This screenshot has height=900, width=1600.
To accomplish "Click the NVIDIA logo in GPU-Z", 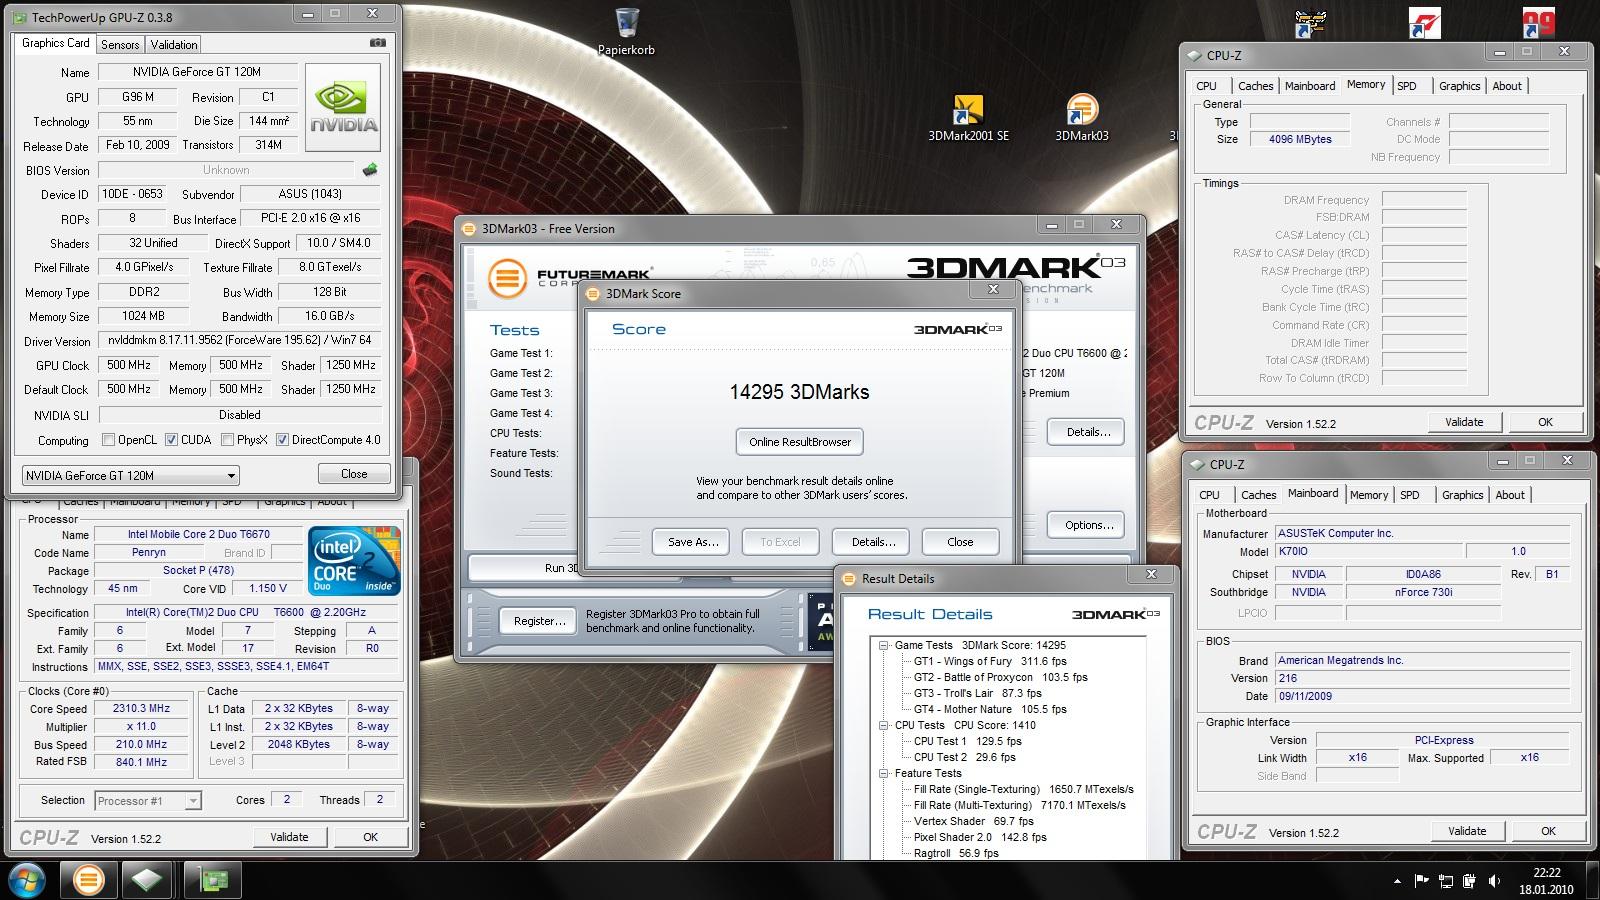I will (x=343, y=107).
